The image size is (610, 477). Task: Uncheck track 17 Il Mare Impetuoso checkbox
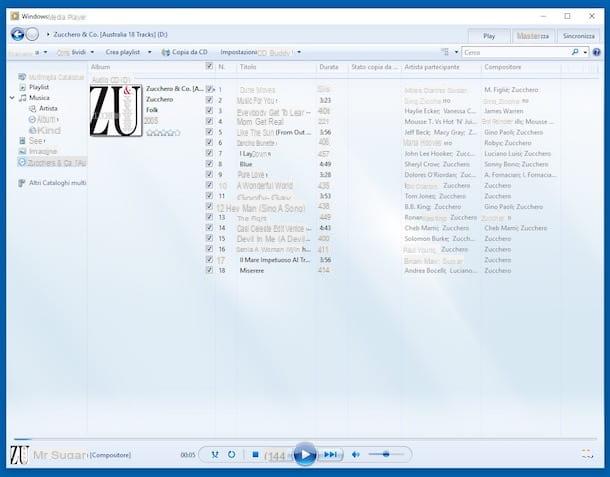[209, 260]
